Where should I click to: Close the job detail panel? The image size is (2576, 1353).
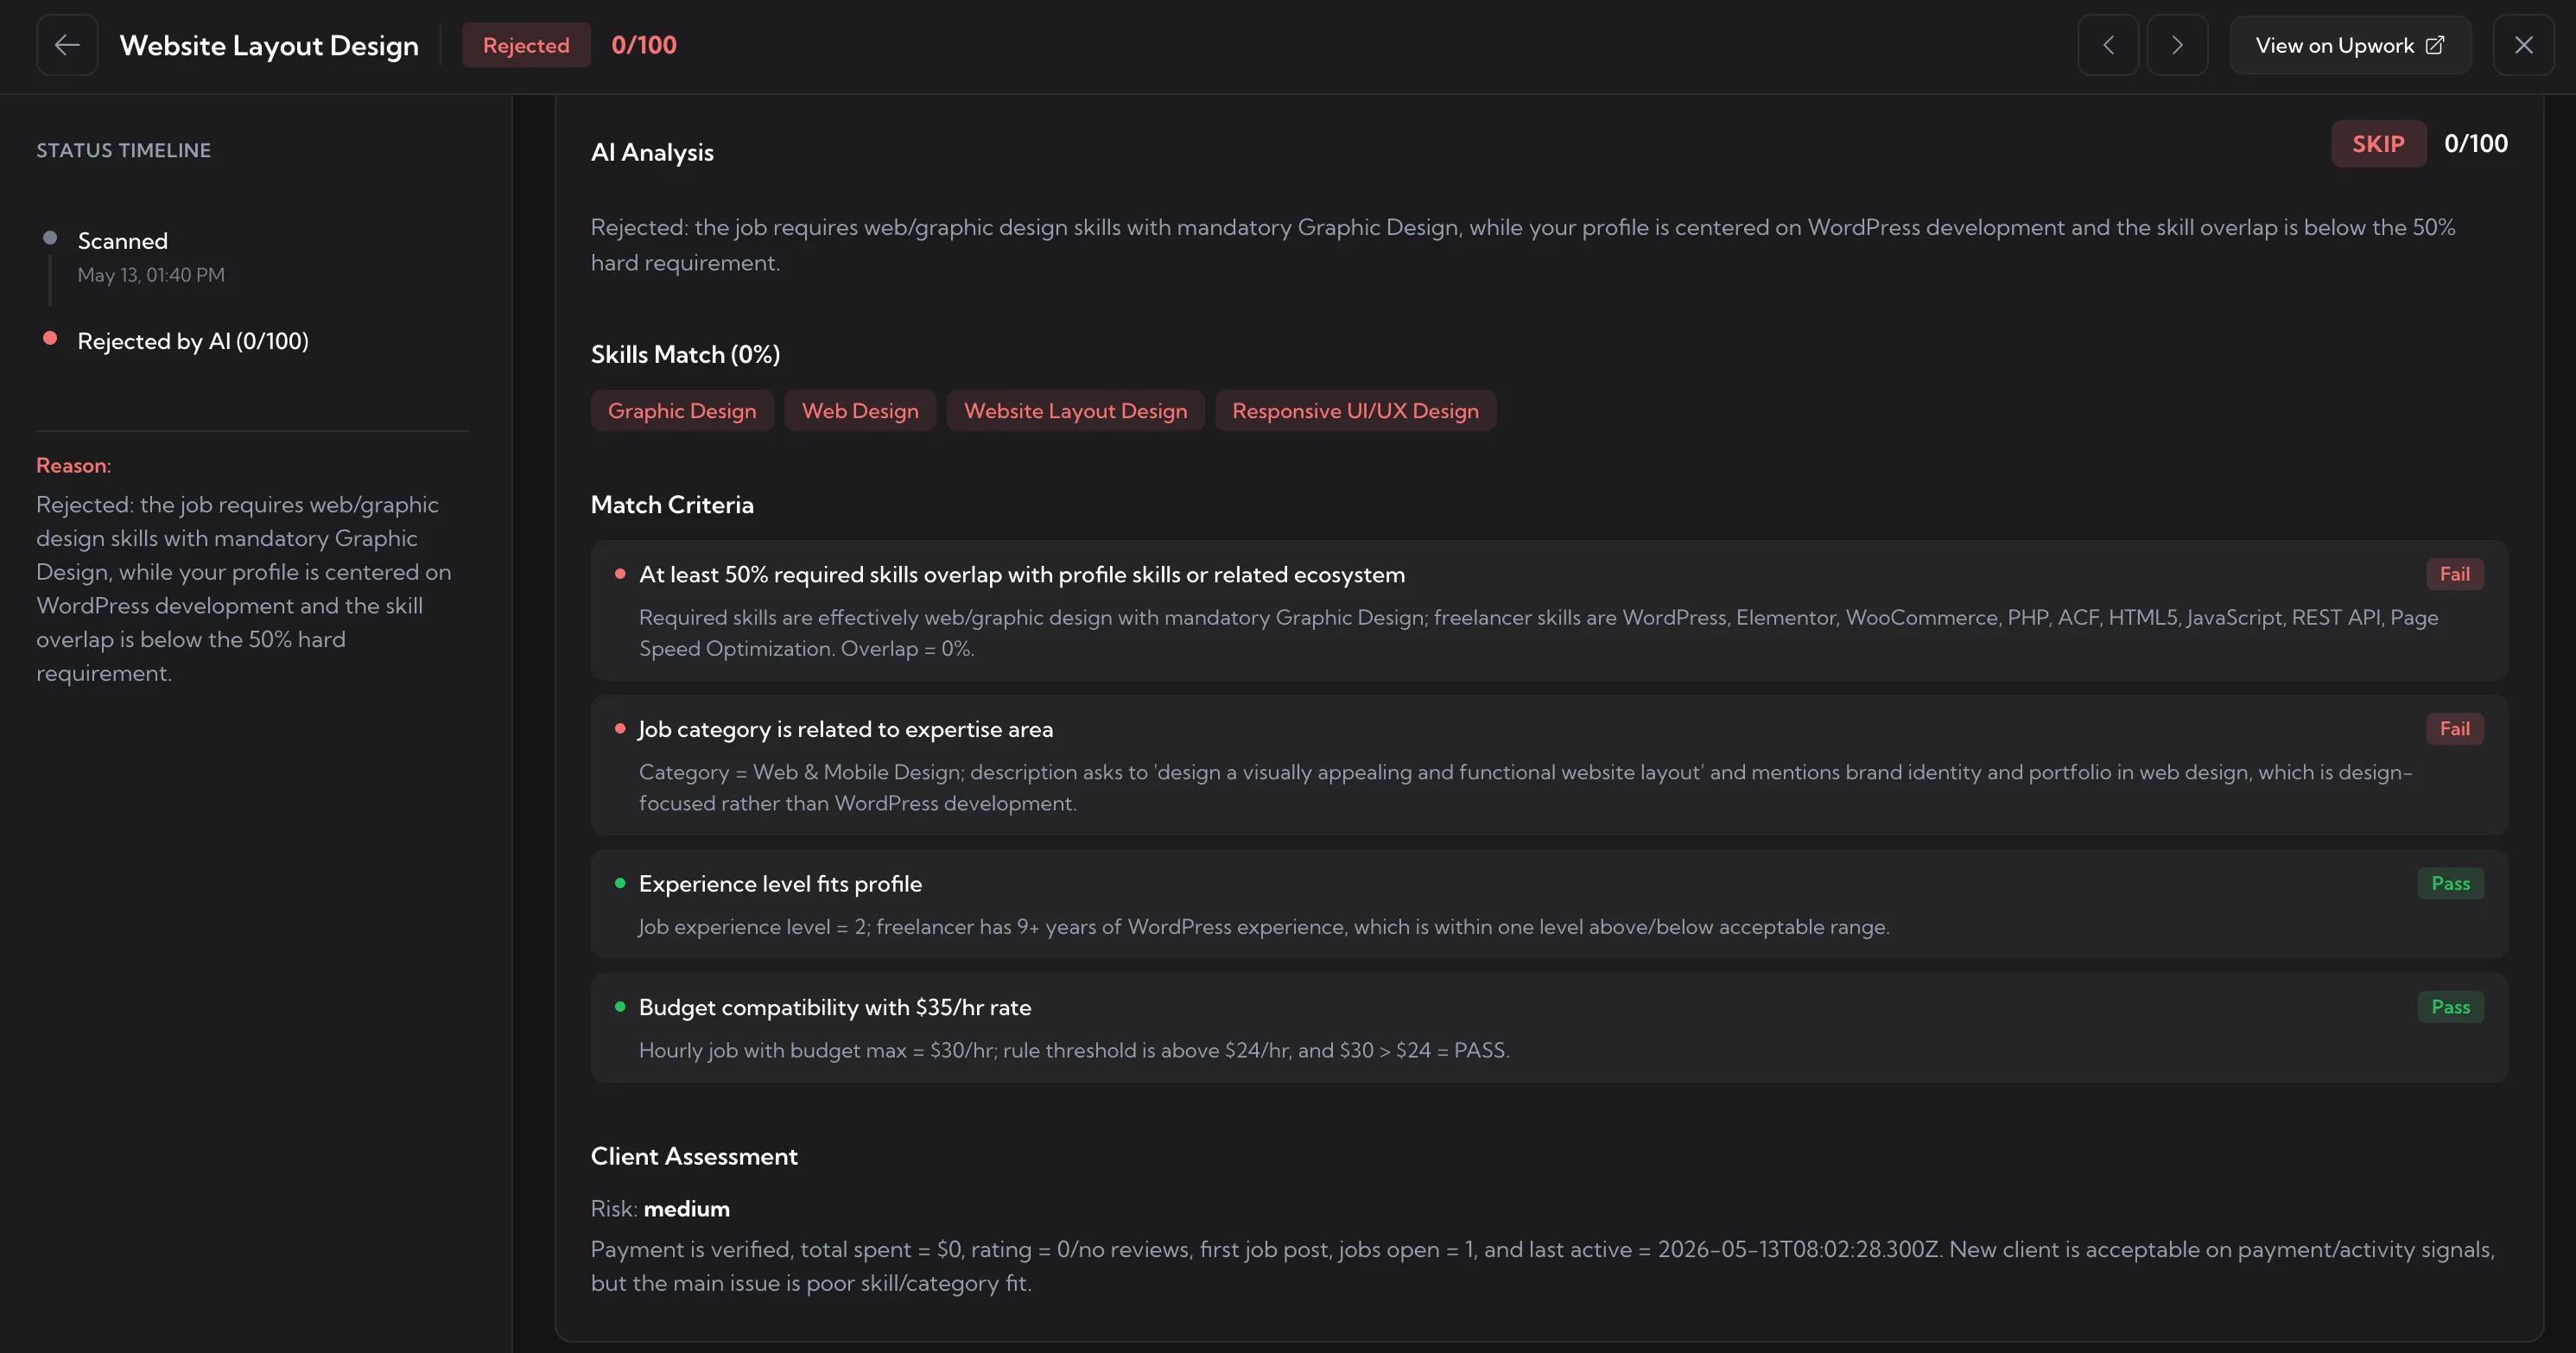tap(2523, 45)
